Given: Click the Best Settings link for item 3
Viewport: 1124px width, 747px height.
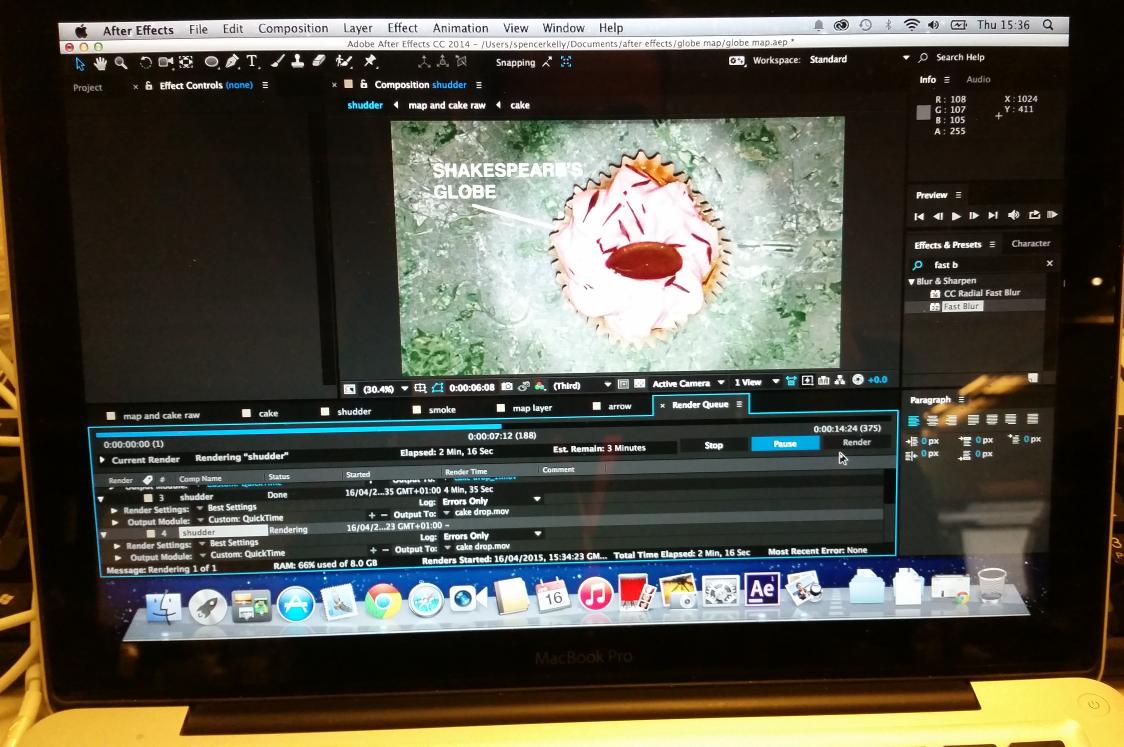Looking at the screenshot, I should pyautogui.click(x=232, y=508).
